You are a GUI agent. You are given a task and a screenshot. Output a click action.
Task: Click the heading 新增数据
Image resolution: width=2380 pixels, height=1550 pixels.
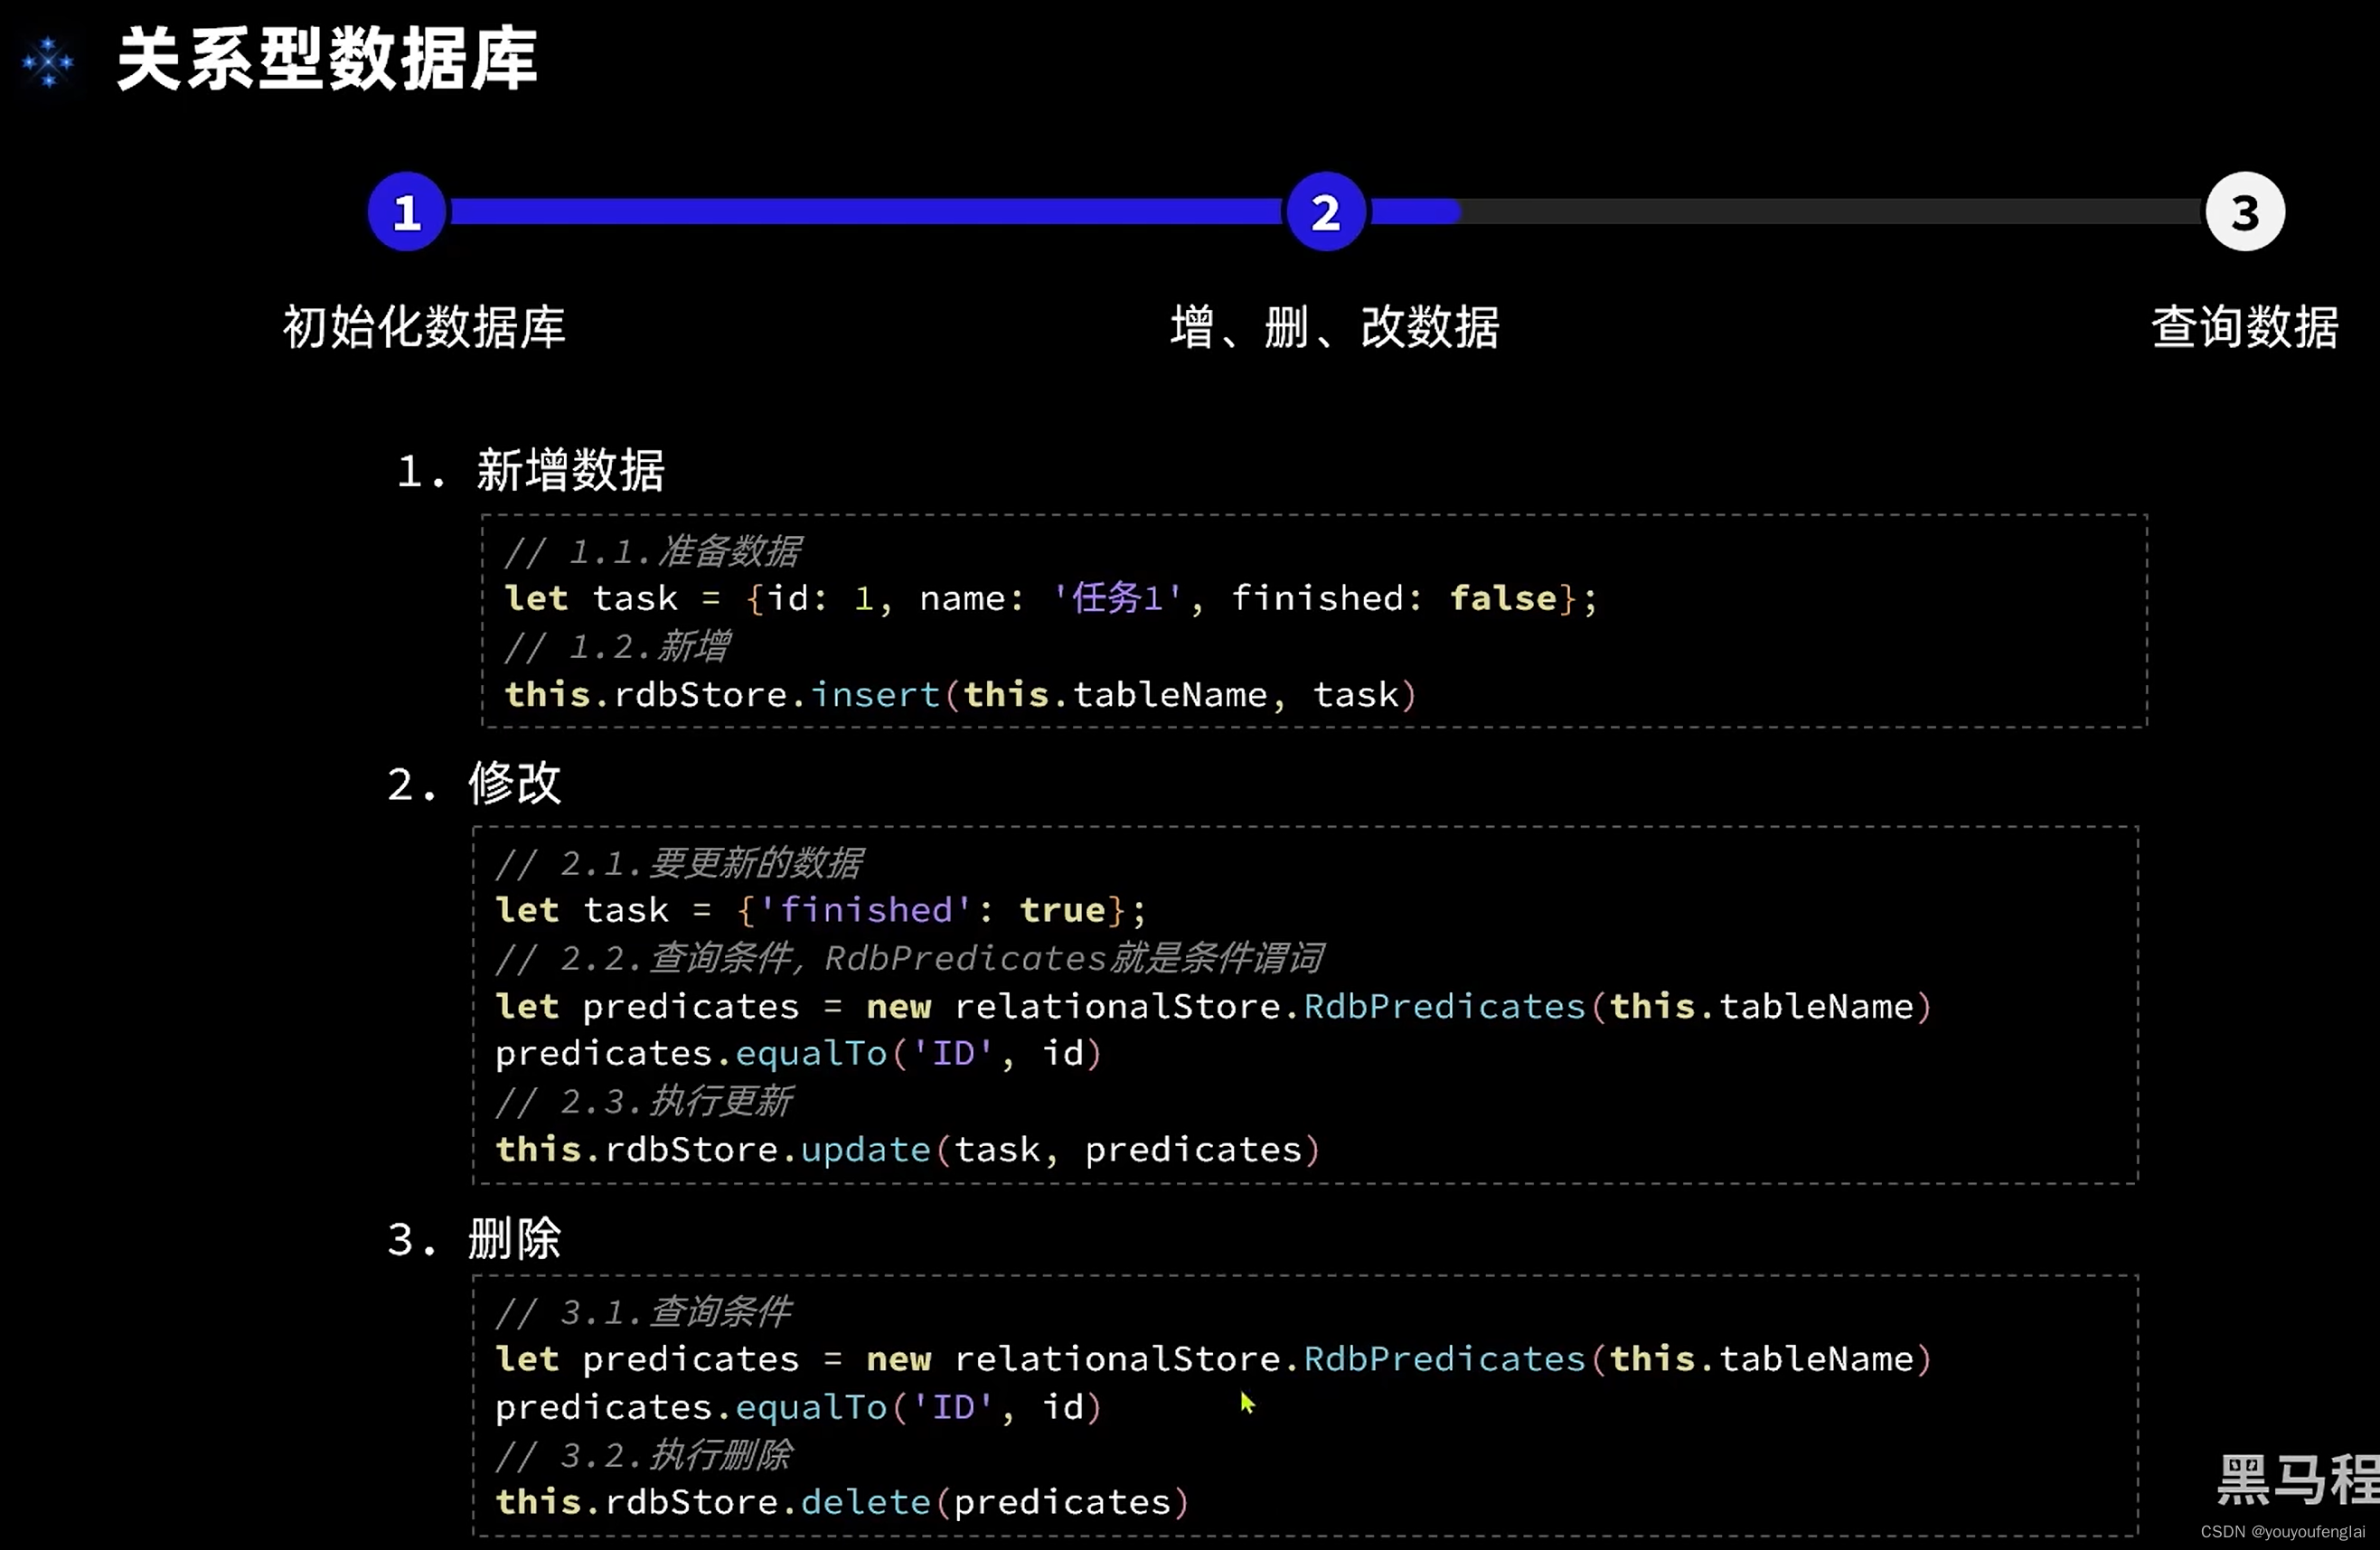coord(570,470)
